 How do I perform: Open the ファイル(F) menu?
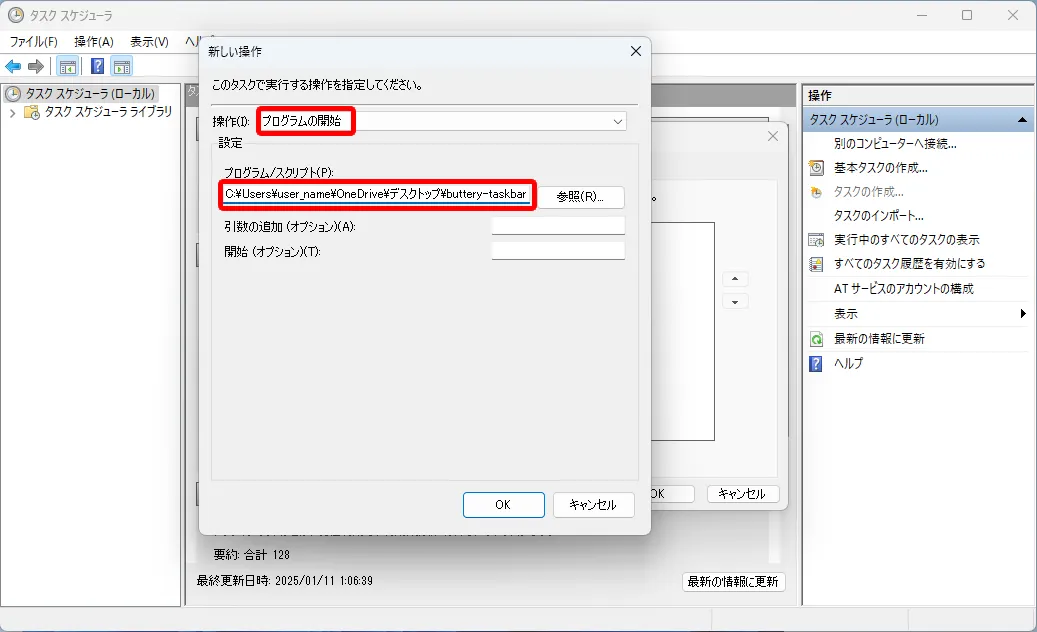[x=34, y=42]
